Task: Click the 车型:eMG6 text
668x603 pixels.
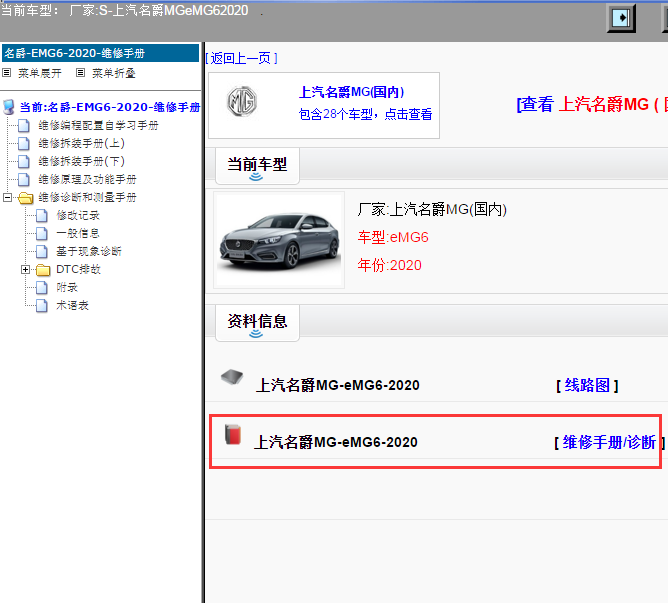Action: click(393, 237)
